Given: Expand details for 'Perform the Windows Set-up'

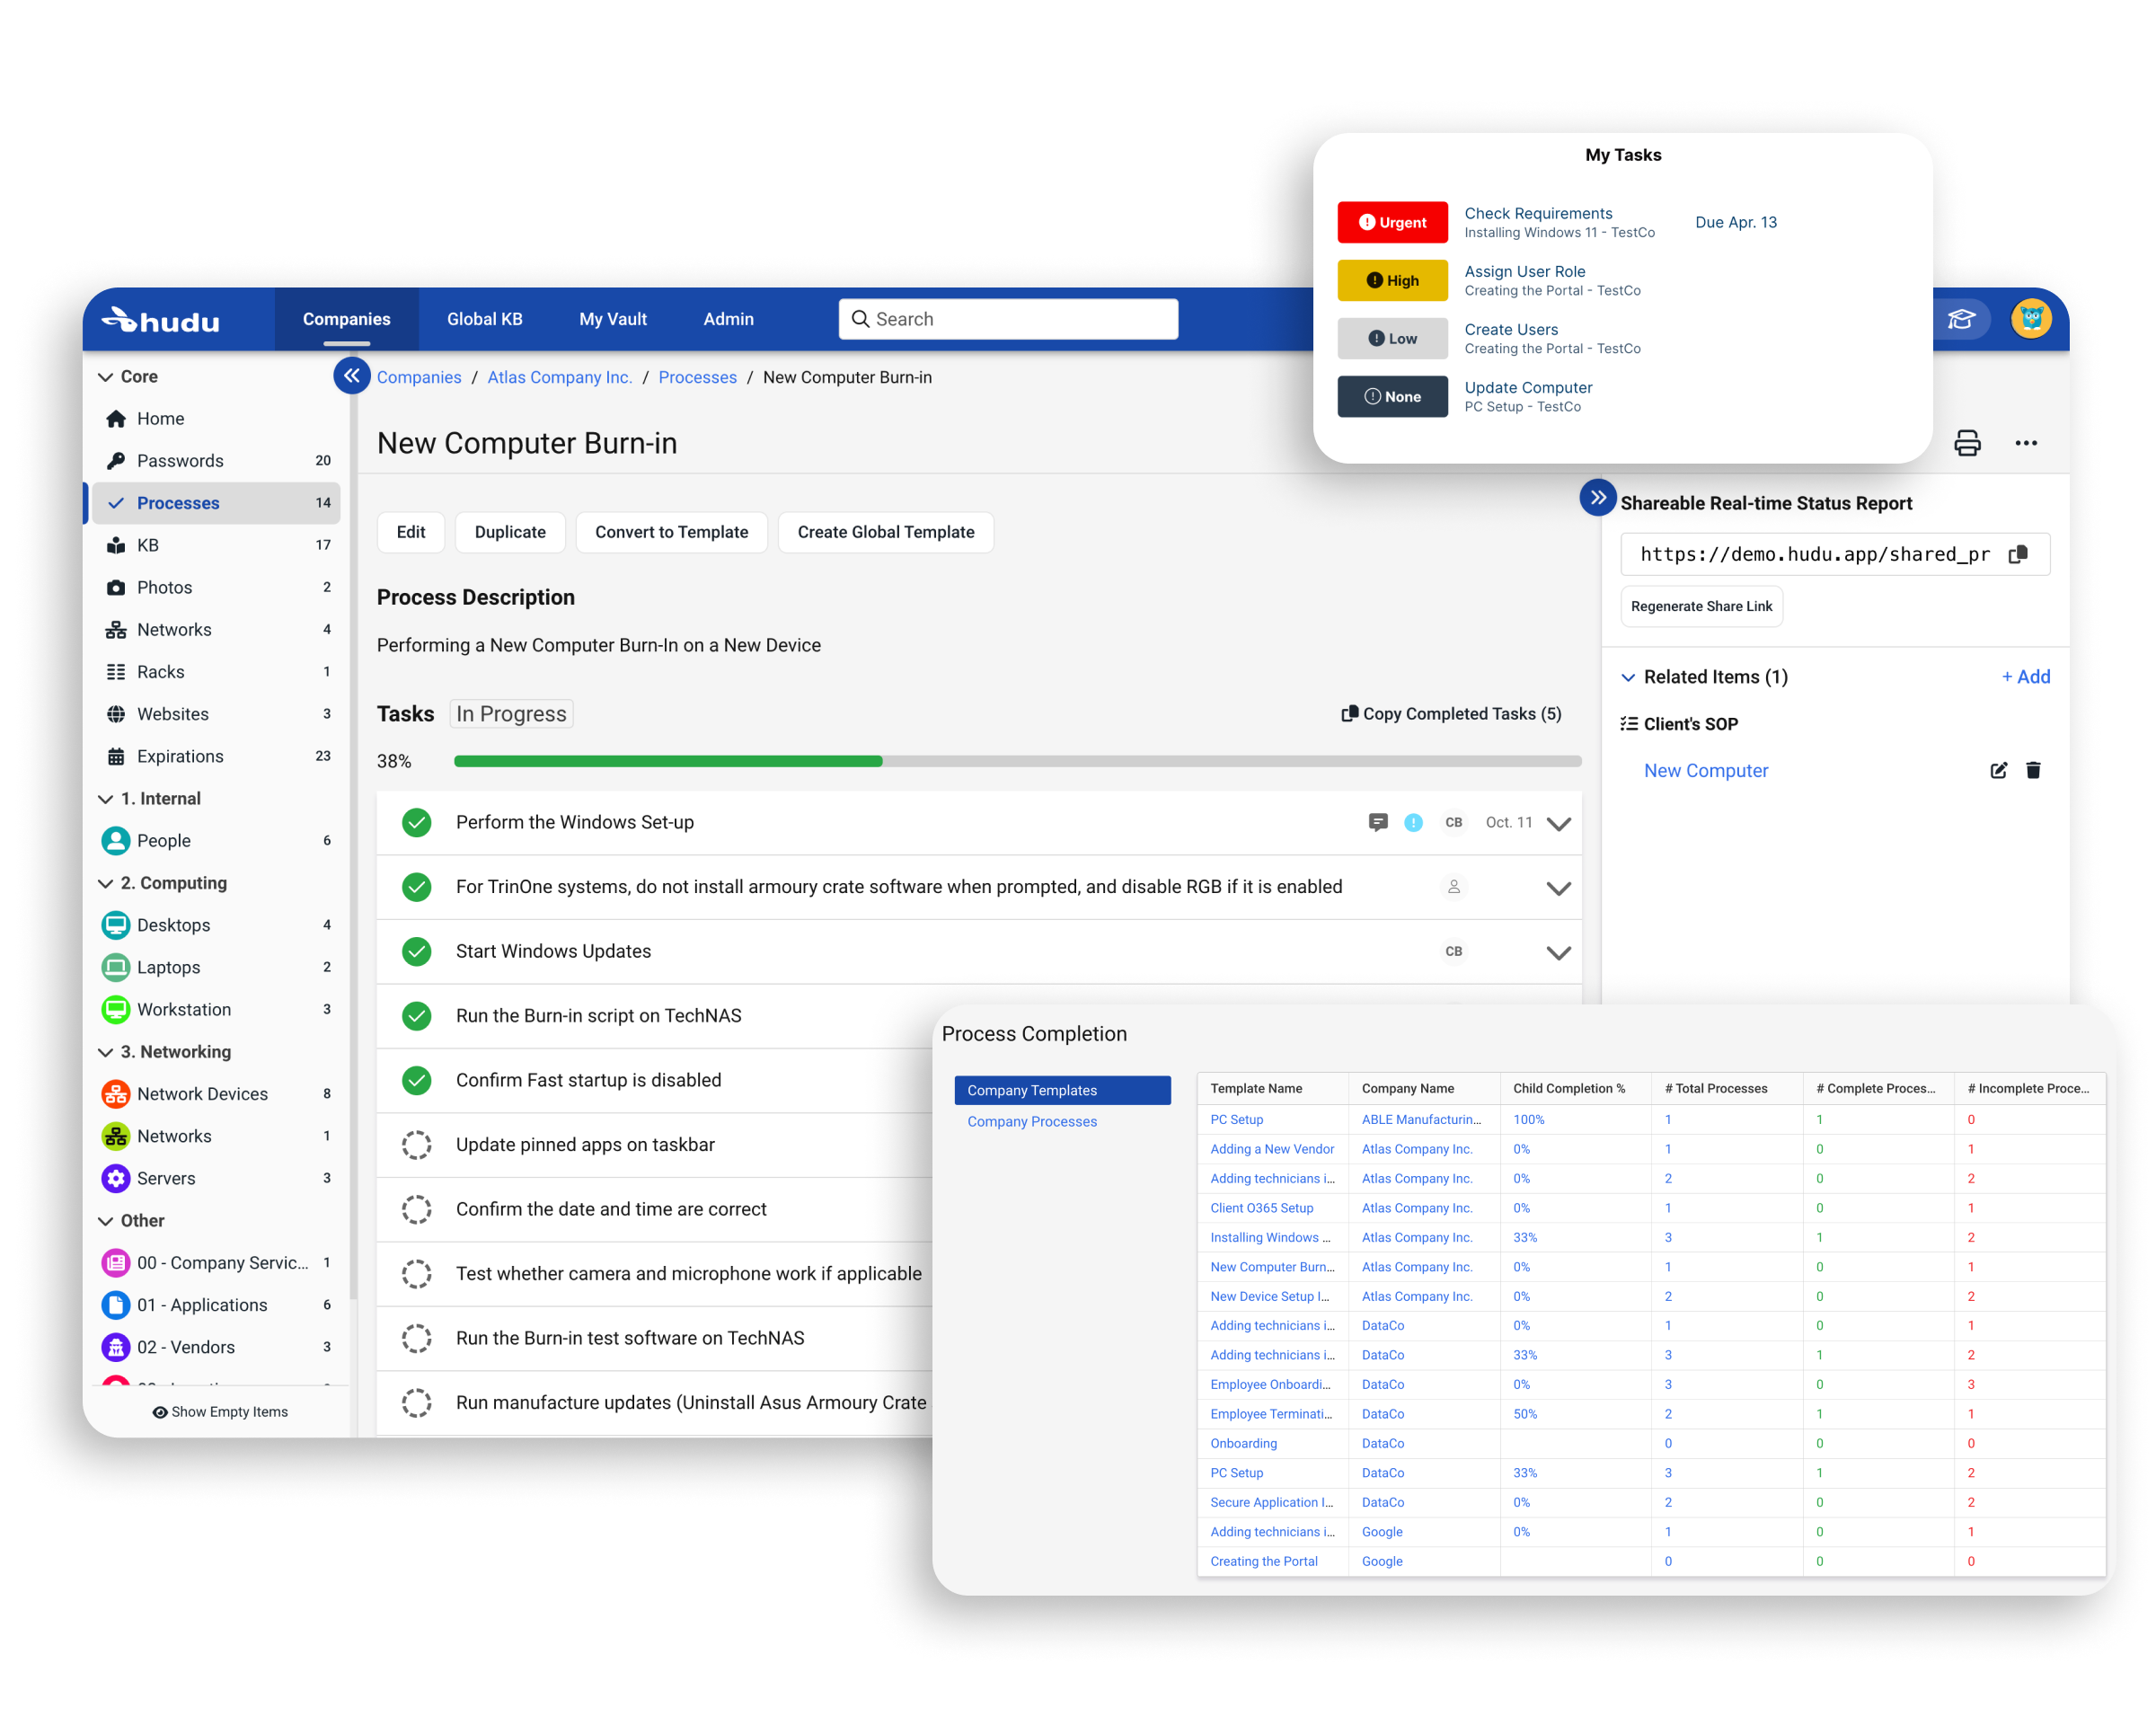Looking at the screenshot, I should (x=1558, y=823).
